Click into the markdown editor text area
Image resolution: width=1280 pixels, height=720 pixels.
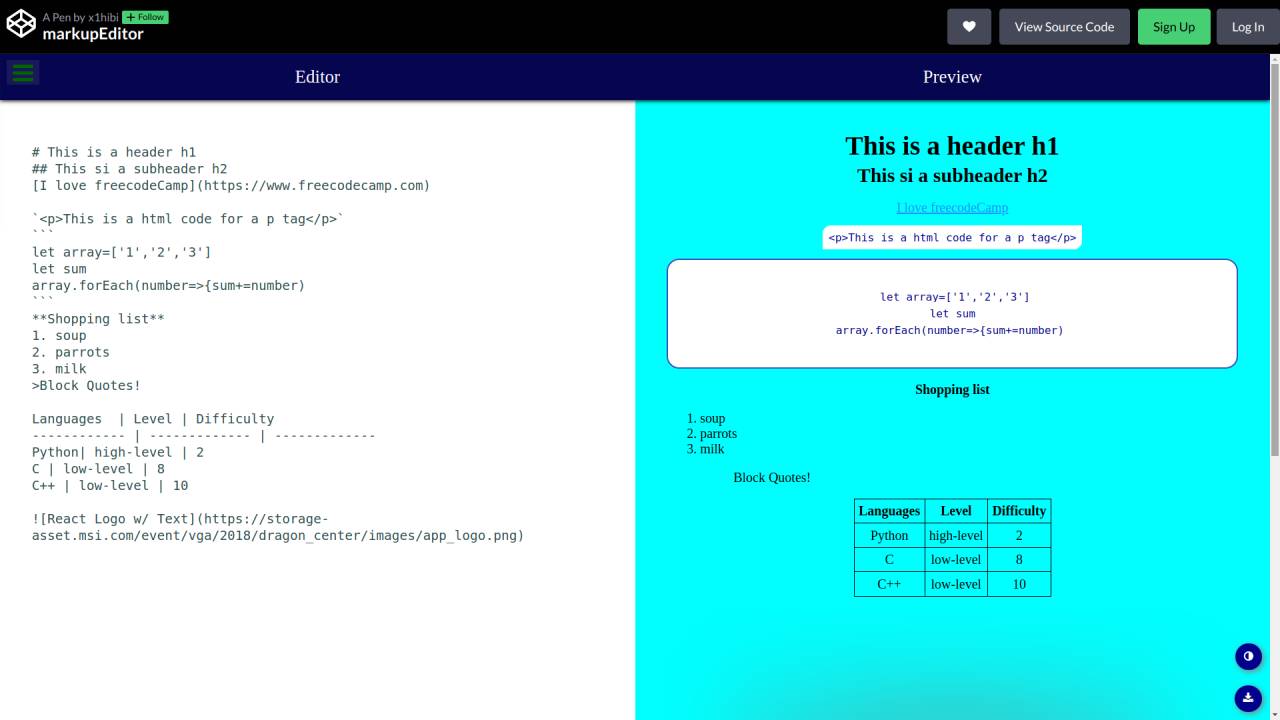317,410
